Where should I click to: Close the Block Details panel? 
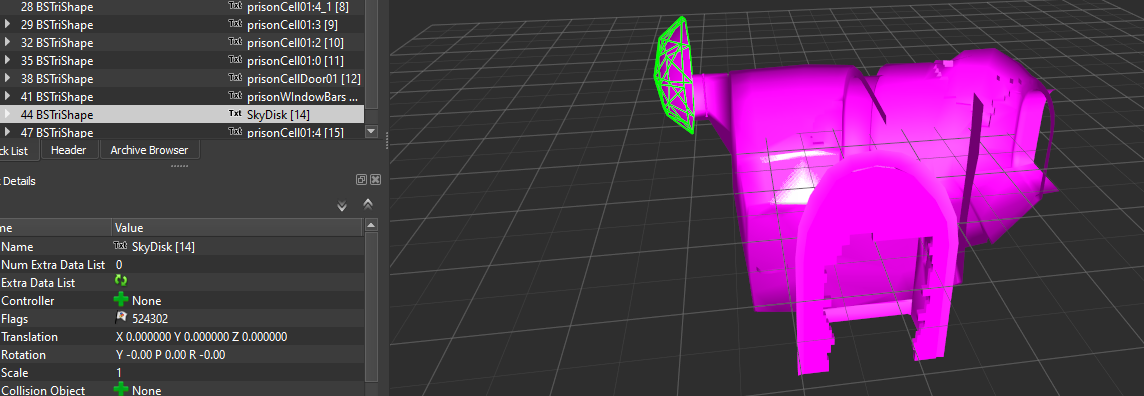coord(376,179)
